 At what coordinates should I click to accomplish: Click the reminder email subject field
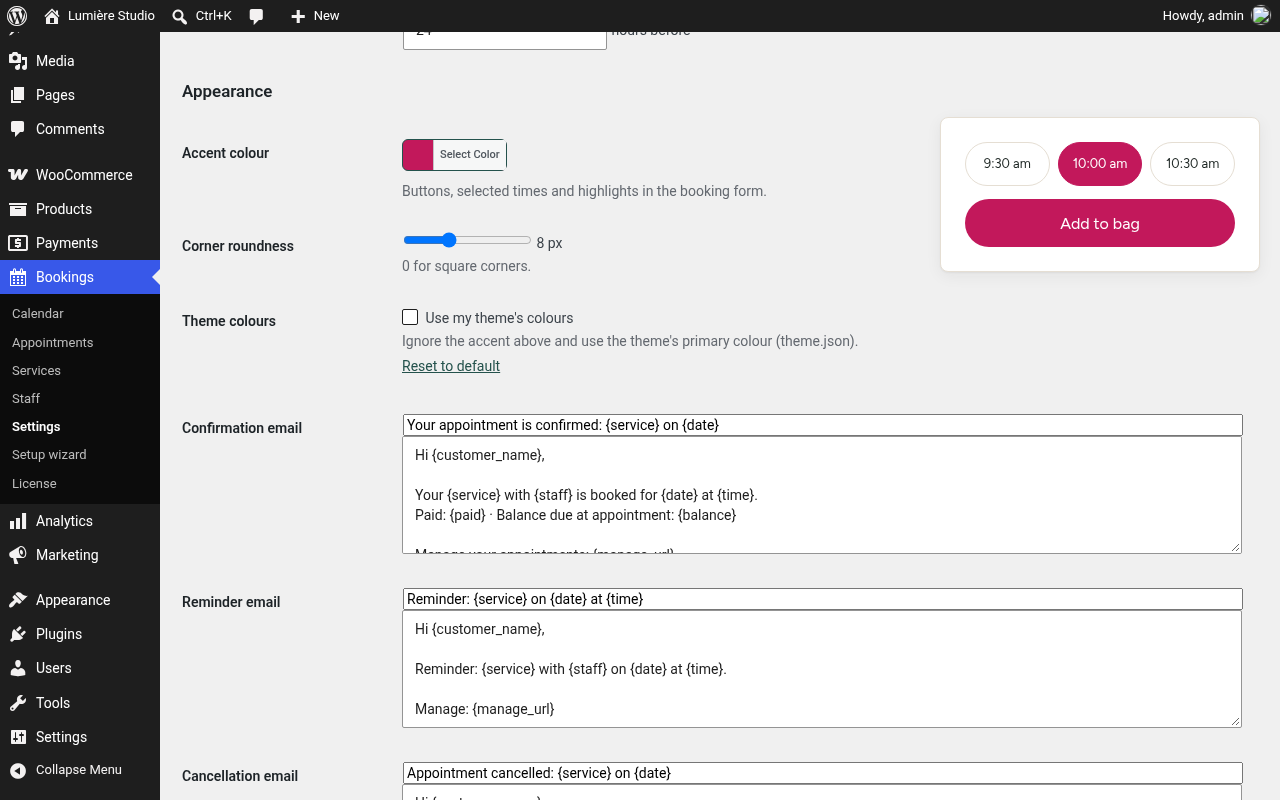[x=822, y=599]
